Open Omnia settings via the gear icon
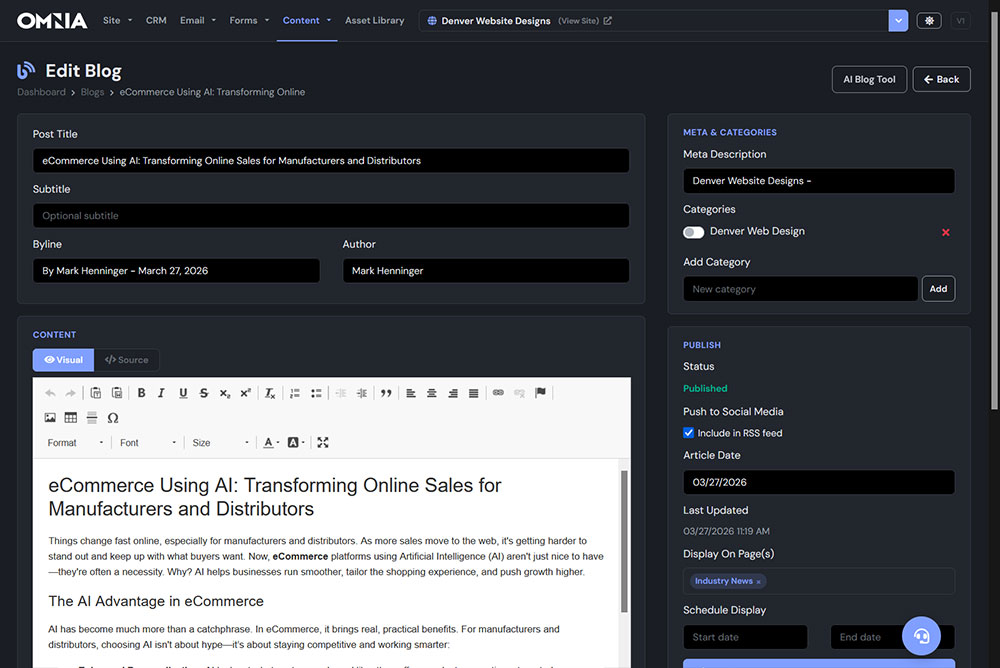 click(928, 20)
